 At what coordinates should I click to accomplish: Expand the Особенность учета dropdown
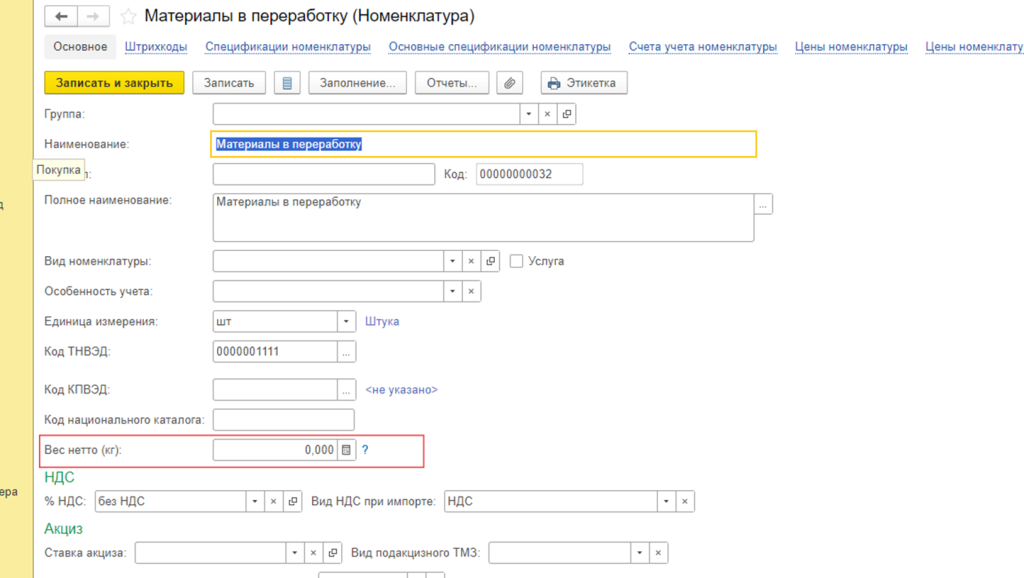tap(452, 292)
